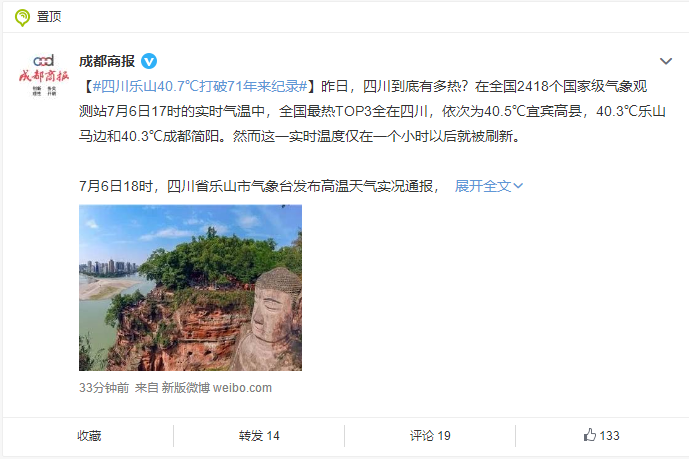View the Leshan Giant Buddha photo
The image size is (689, 459).
pyautogui.click(x=190, y=288)
